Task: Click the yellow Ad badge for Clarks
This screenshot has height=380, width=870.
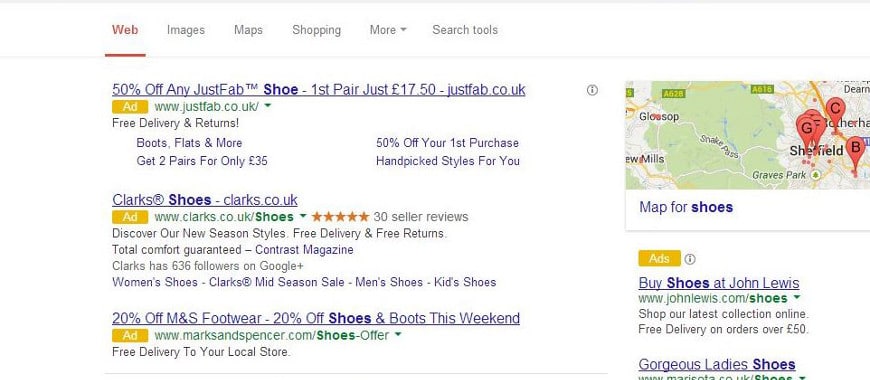Action: click(130, 216)
